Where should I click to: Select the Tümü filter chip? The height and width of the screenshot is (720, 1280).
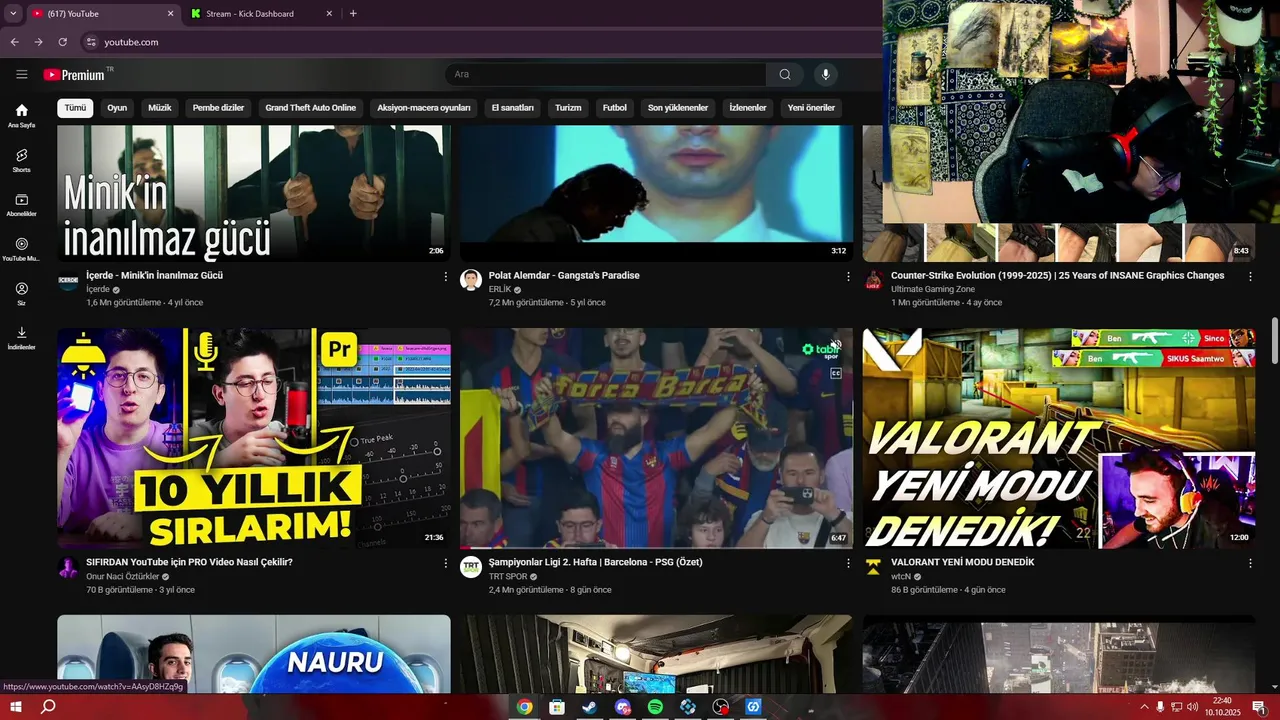tap(75, 108)
